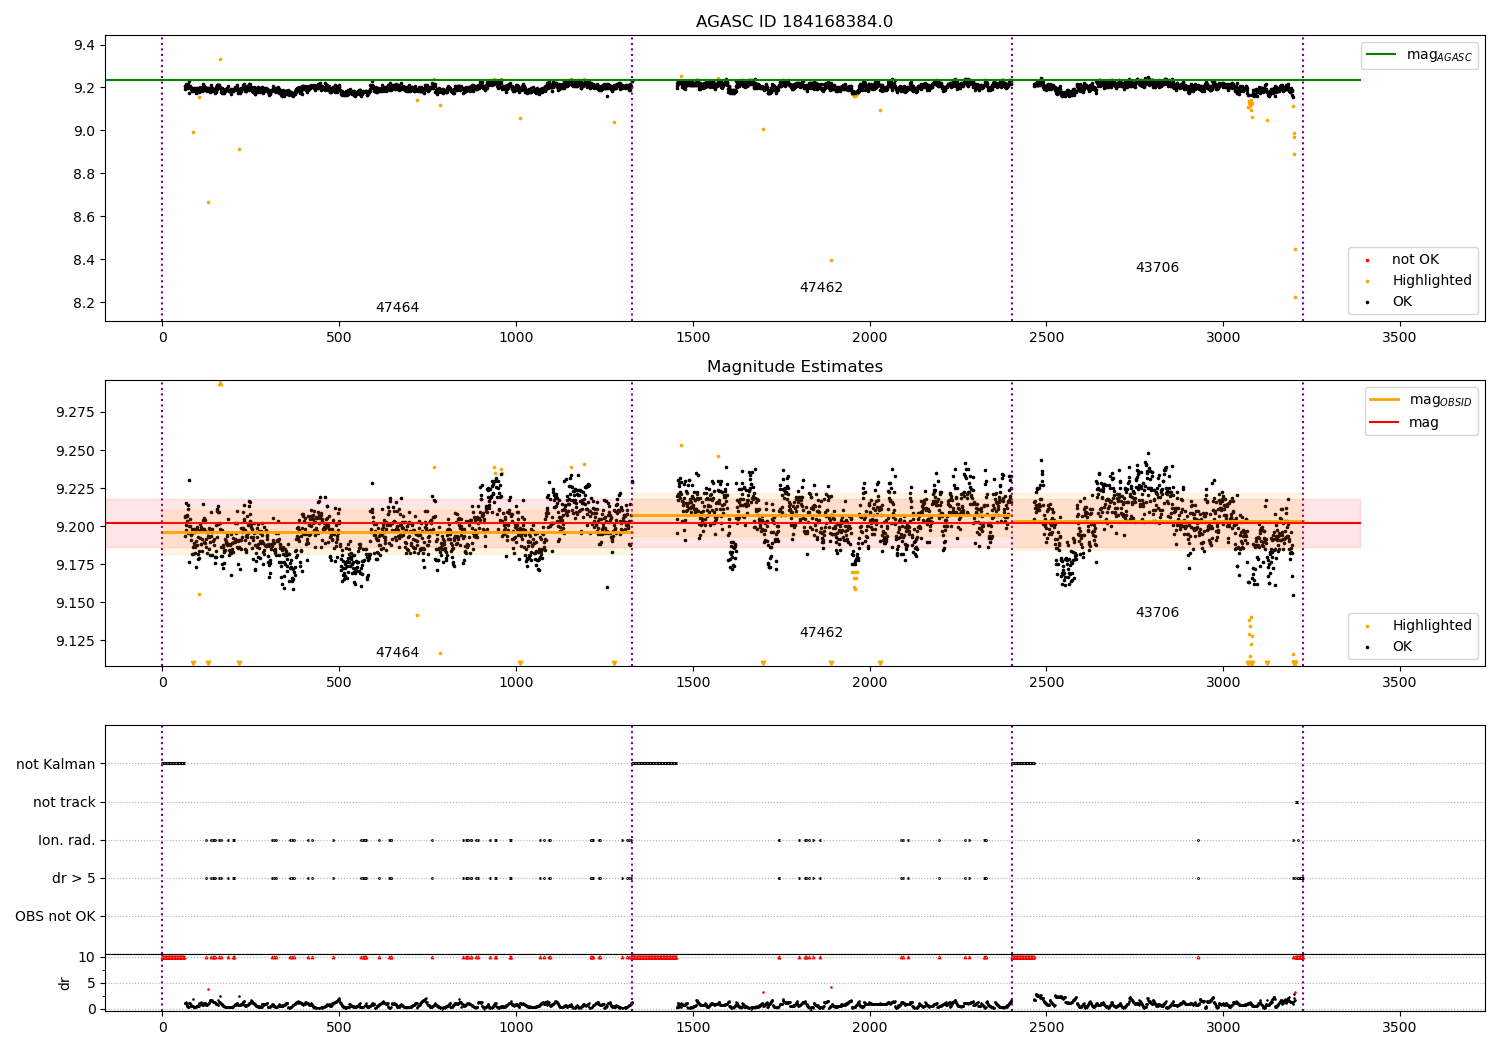Click the 5 tick on the dr axis
The height and width of the screenshot is (1050, 1500).
(x=92, y=984)
